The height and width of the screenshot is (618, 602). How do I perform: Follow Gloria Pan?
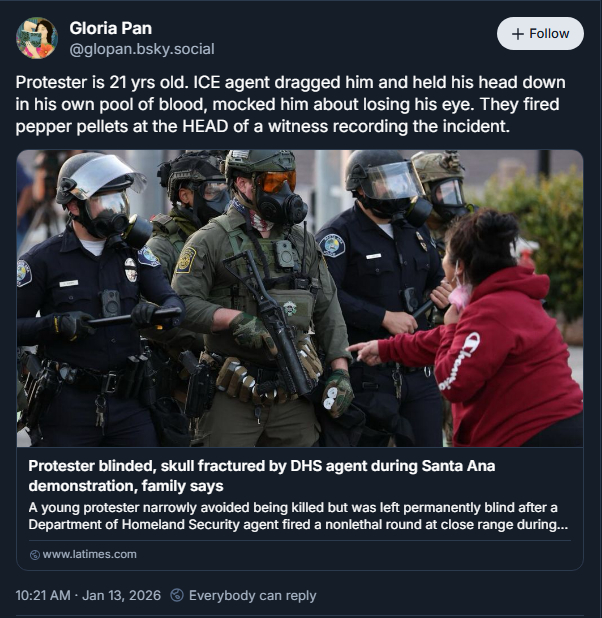pos(540,34)
